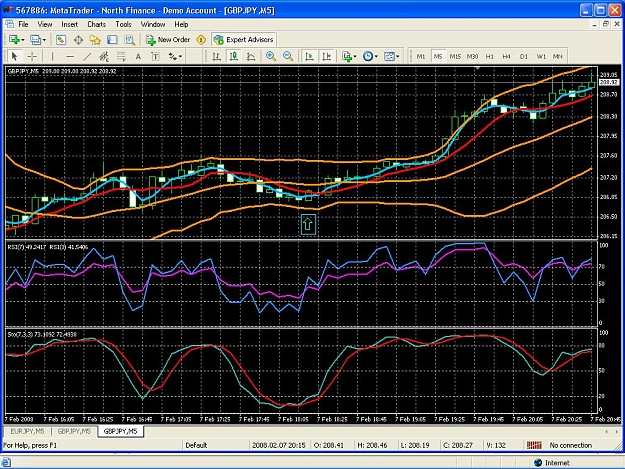Open the Insert menu
The image size is (625, 469).
point(69,24)
